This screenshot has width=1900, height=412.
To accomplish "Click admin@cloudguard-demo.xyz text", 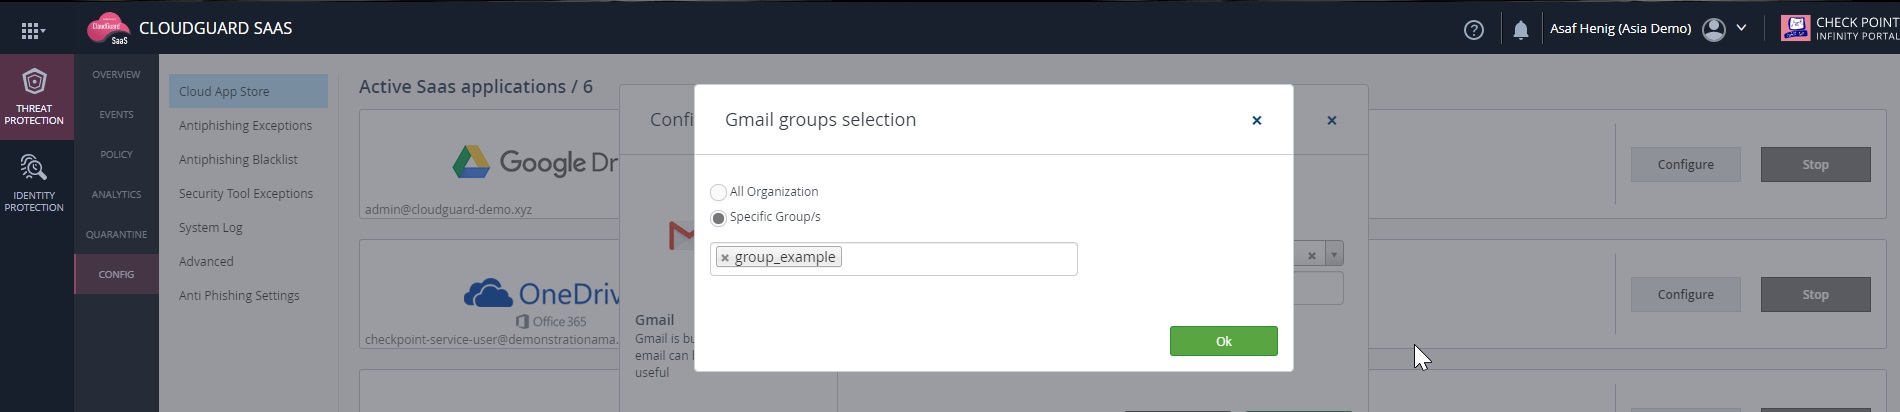I will pos(448,210).
